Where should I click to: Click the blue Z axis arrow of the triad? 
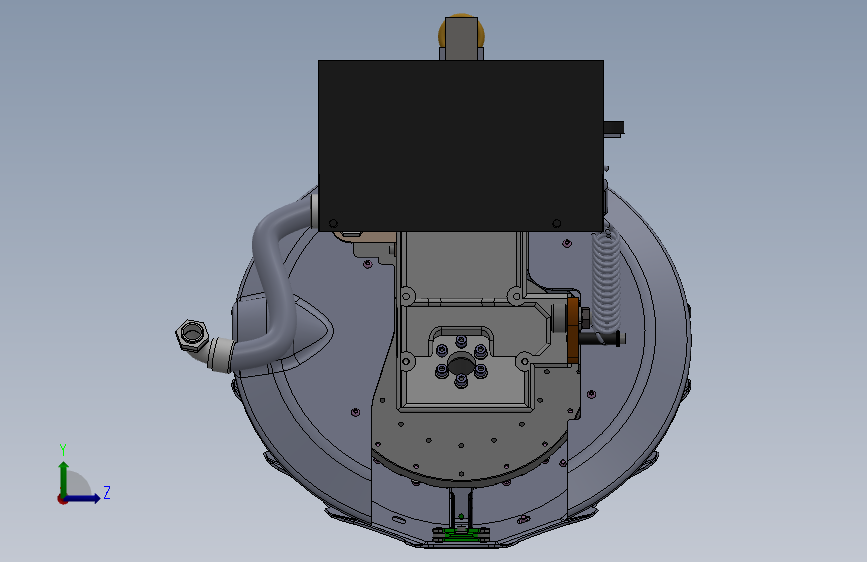83,498
